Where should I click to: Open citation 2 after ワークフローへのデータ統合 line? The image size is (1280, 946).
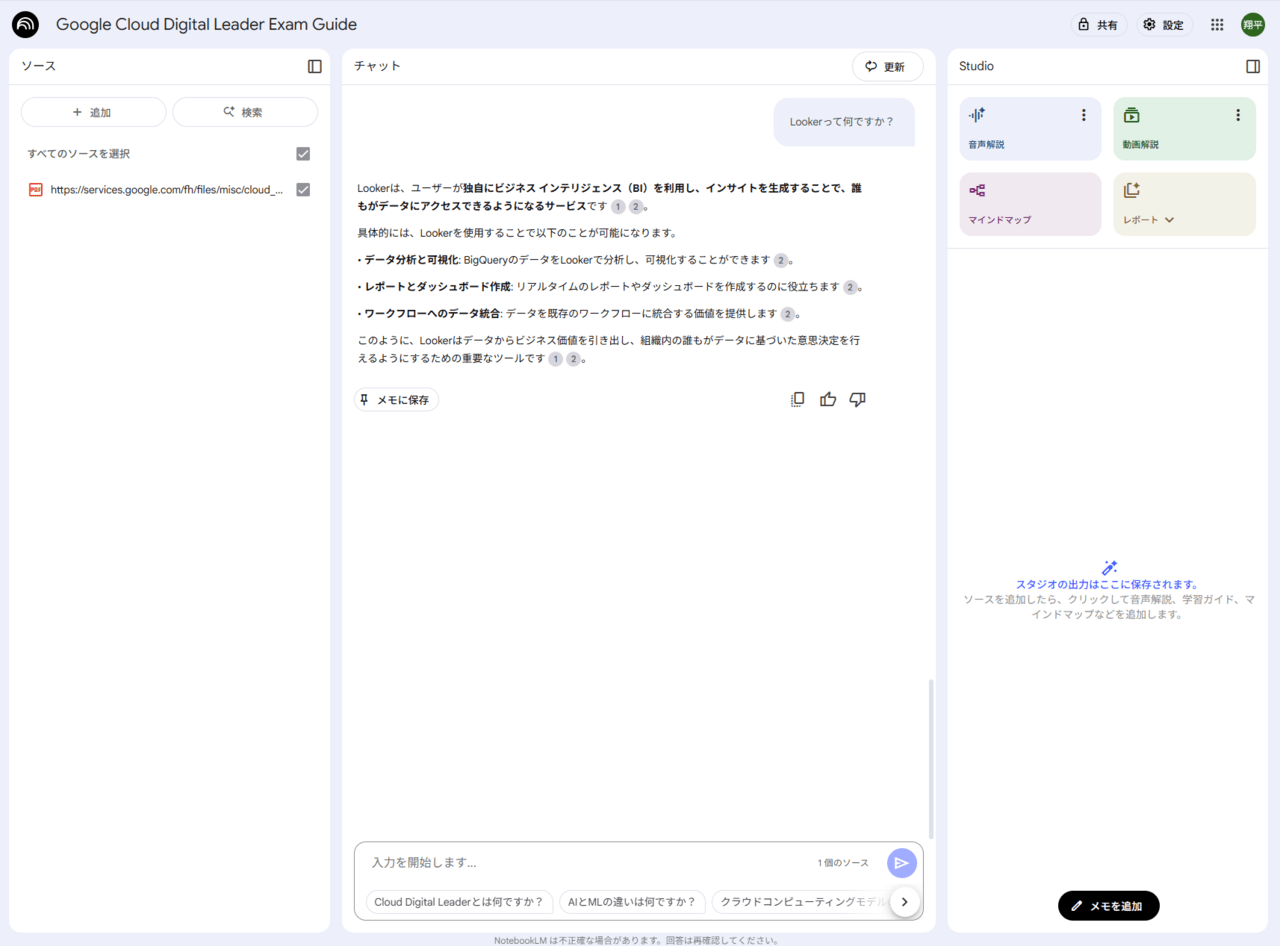[788, 314]
